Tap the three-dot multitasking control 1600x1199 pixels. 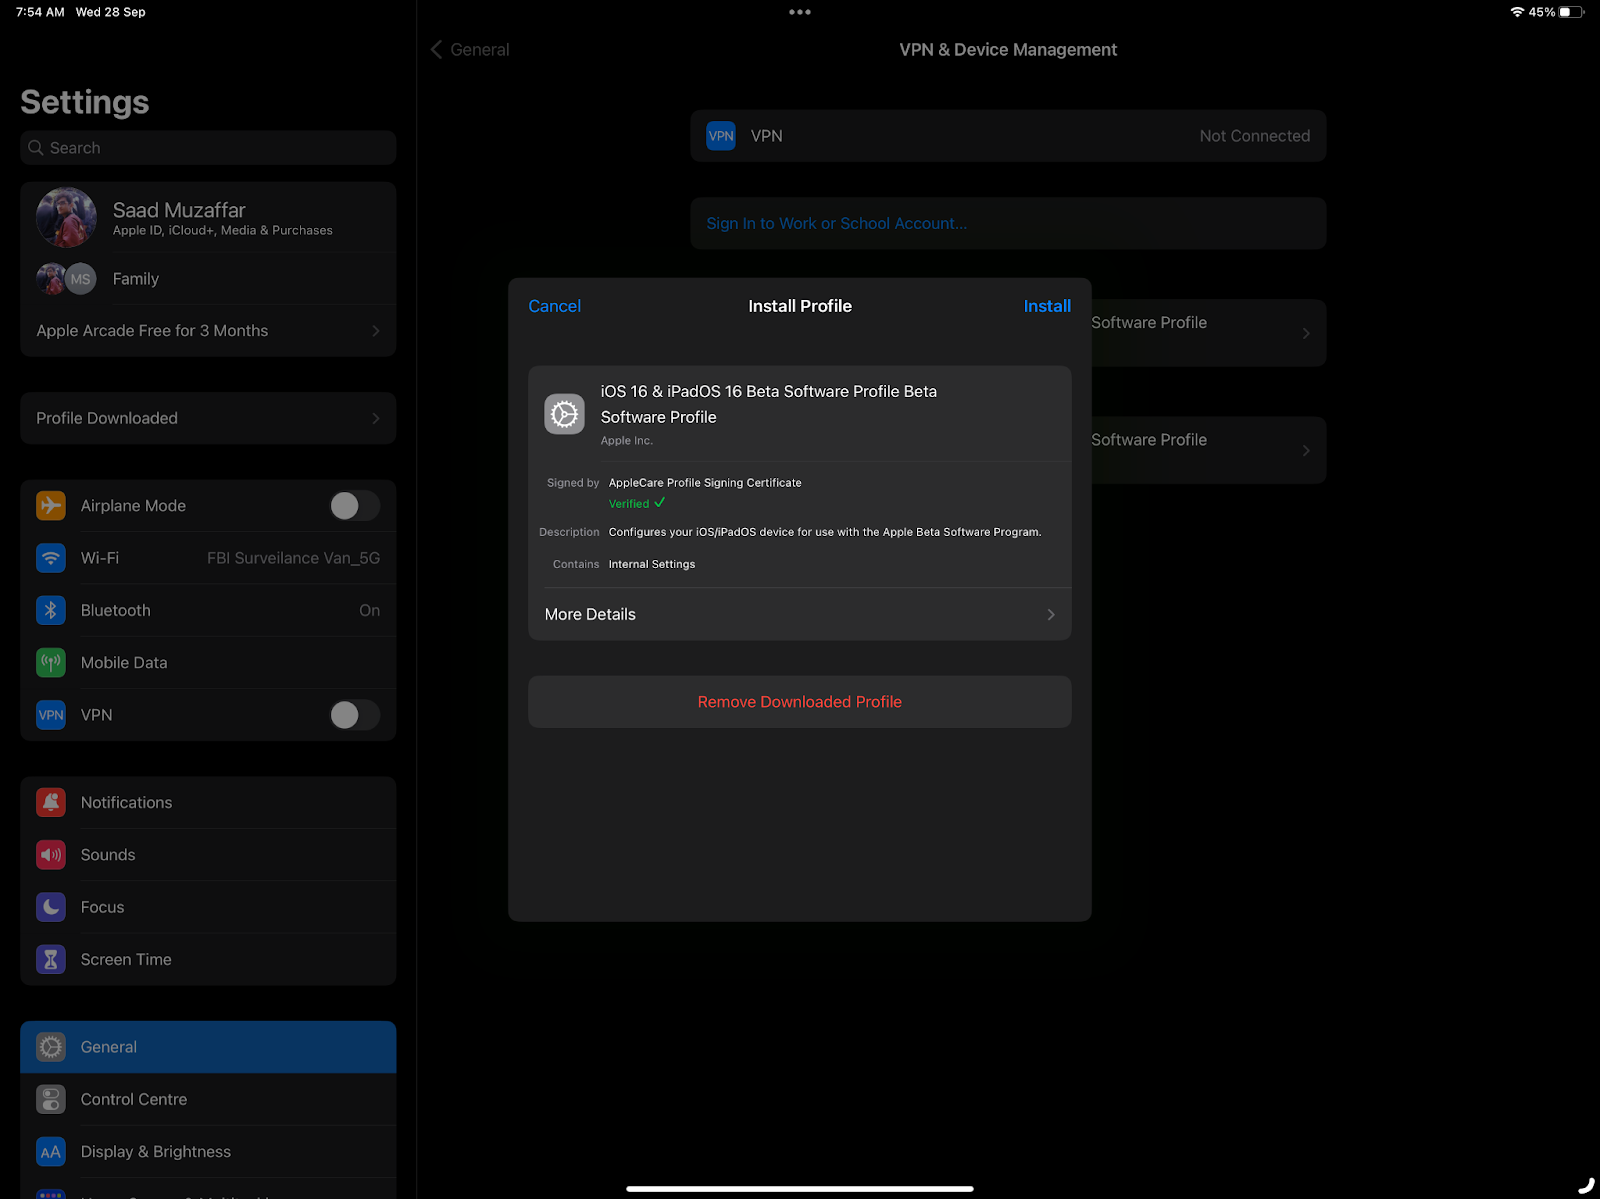point(800,12)
